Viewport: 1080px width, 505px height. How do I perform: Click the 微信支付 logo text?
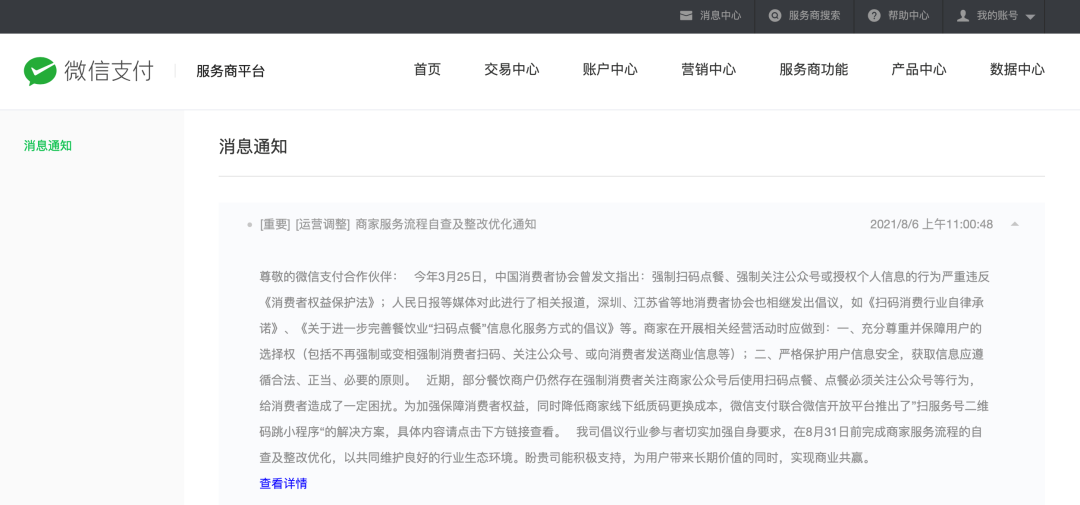[109, 71]
